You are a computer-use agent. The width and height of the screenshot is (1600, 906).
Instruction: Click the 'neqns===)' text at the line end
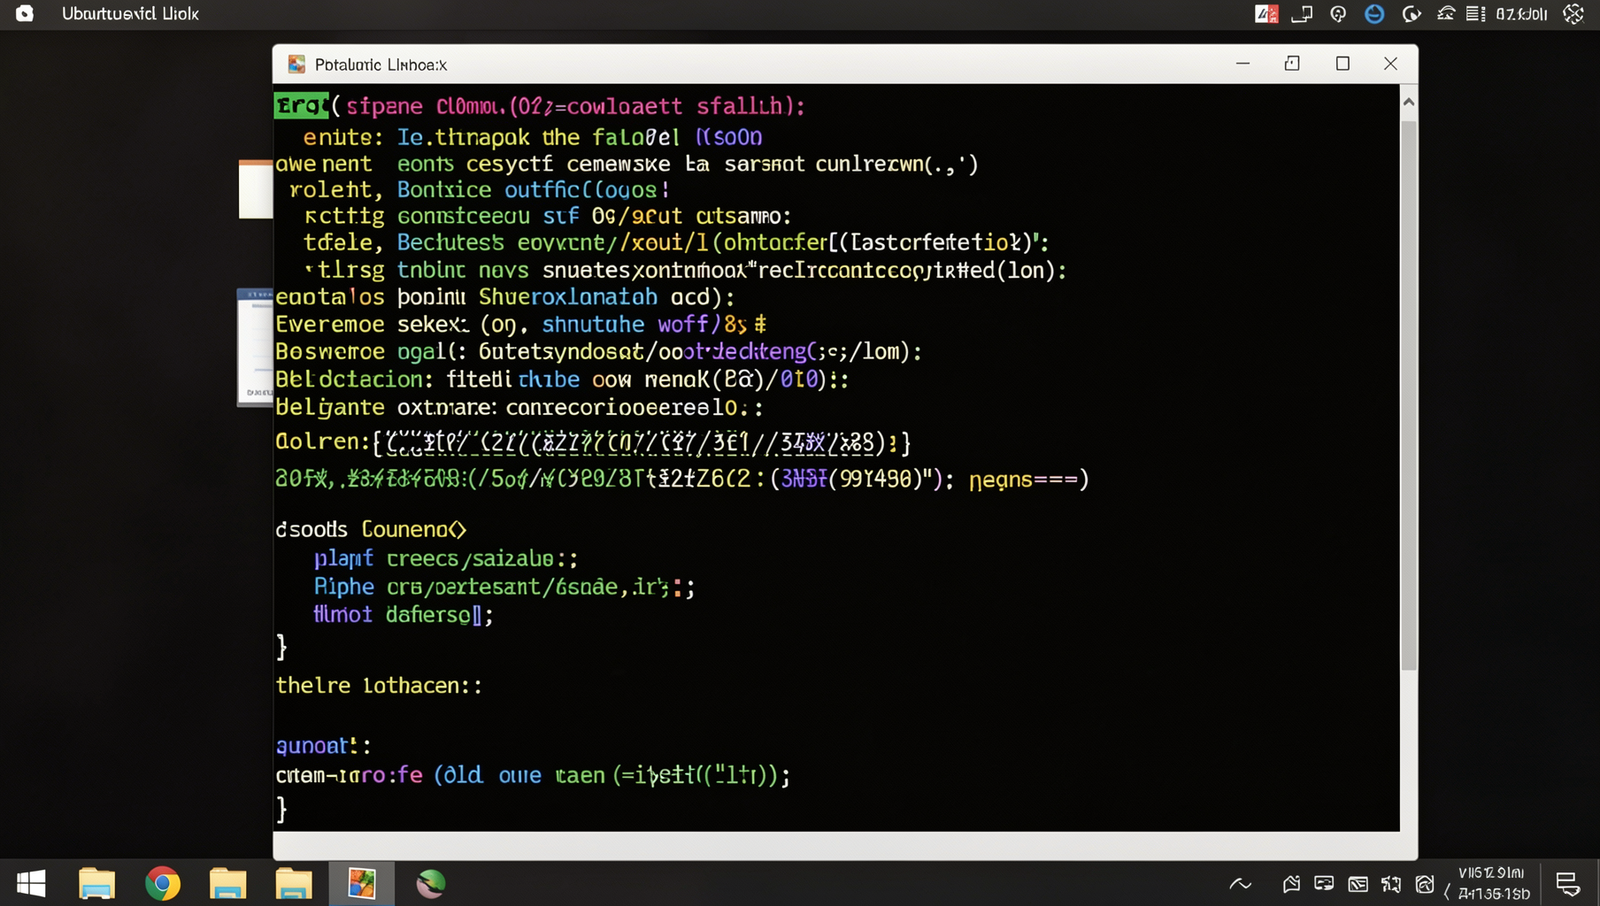coord(1029,480)
